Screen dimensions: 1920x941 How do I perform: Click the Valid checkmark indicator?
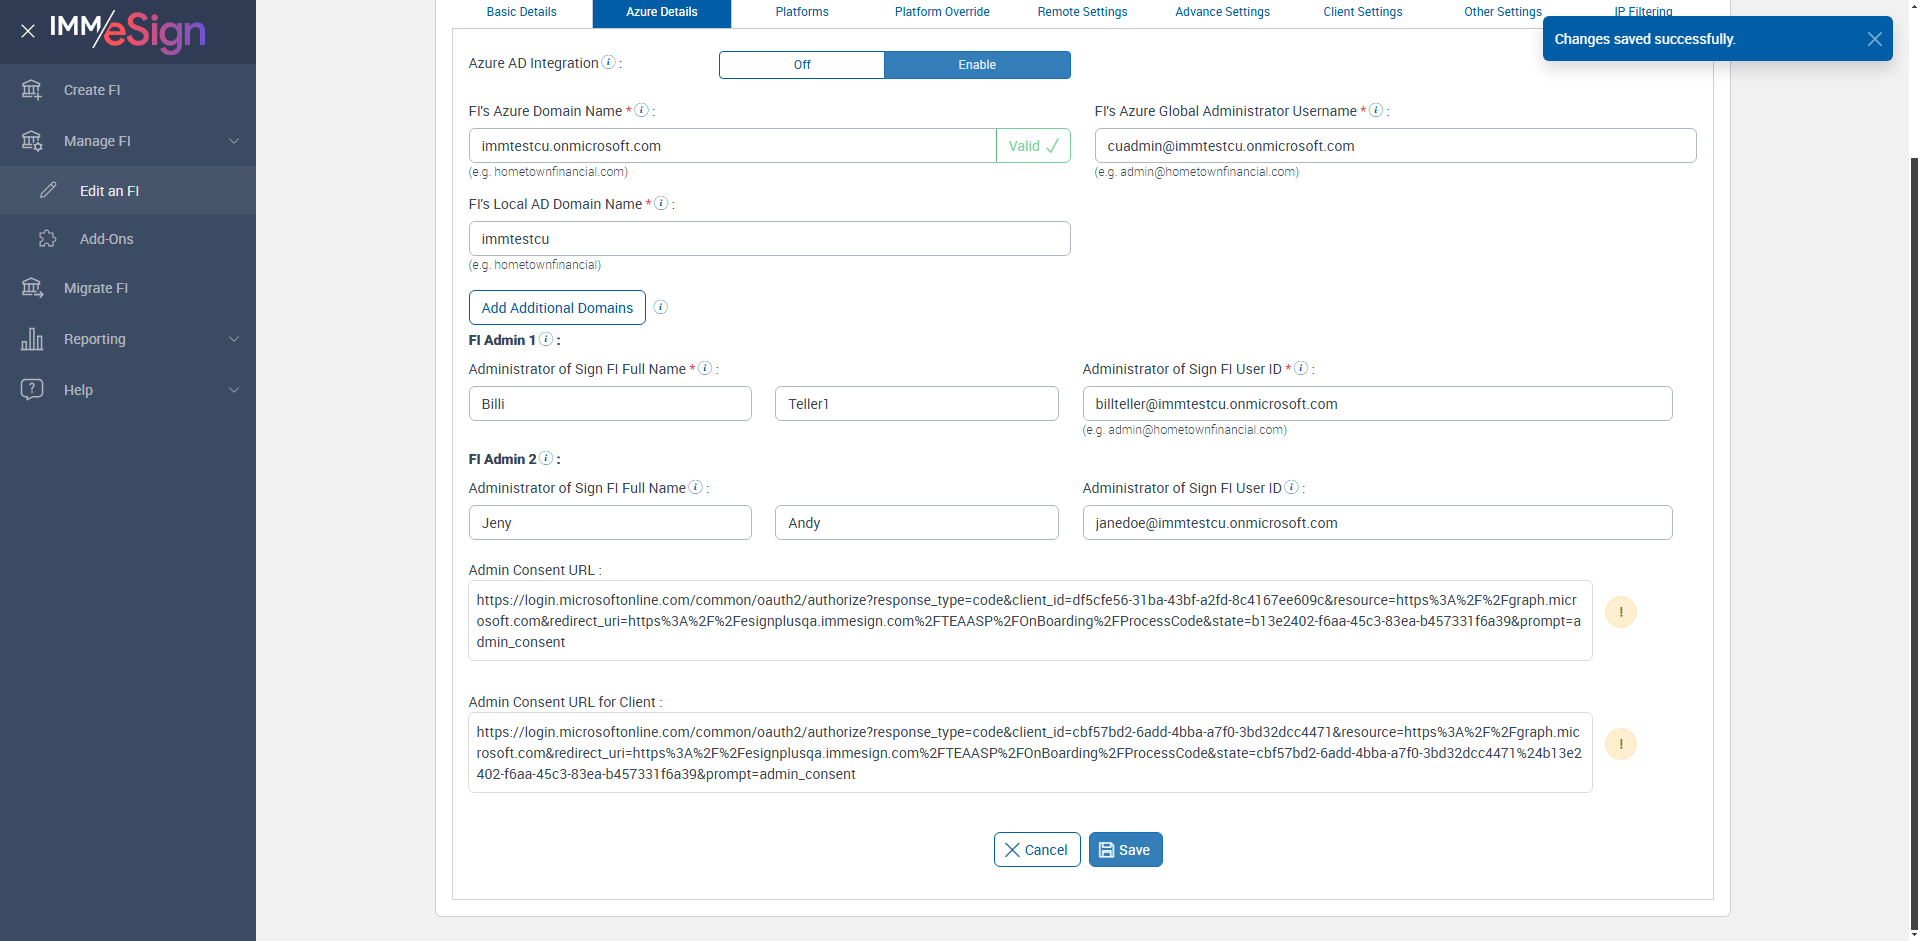[1033, 146]
